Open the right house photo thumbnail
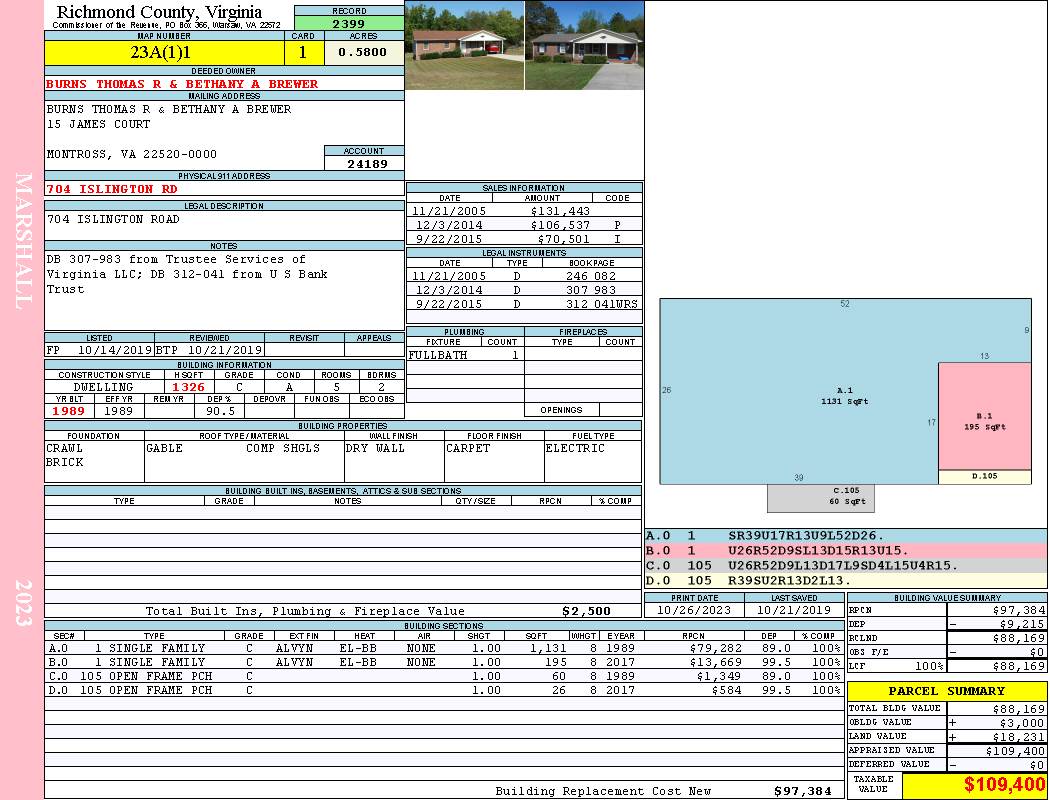Viewport: 1050px width, 800px height. coord(584,46)
